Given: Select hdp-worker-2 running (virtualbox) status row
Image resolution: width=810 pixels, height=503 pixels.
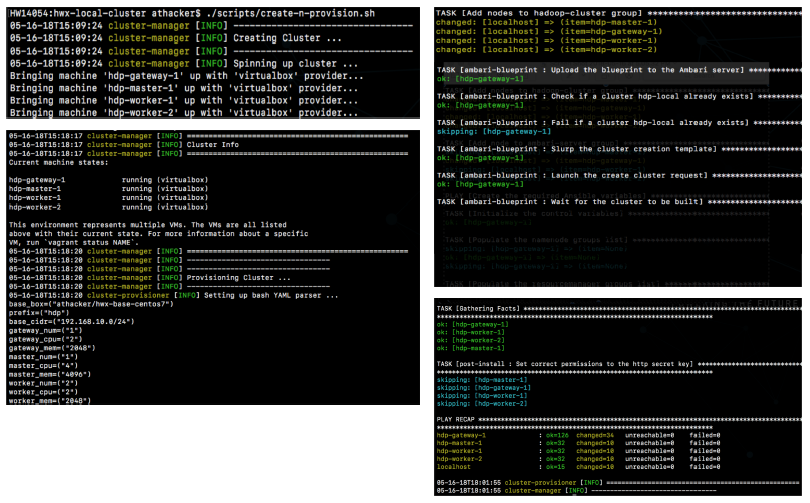Looking at the screenshot, I should point(108,207).
